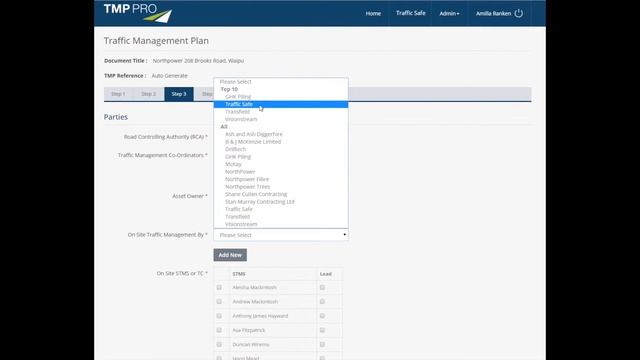Tick Lead checkbox for Alesha Mackintosh
Screen dimensions: 640x360
click(322, 287)
